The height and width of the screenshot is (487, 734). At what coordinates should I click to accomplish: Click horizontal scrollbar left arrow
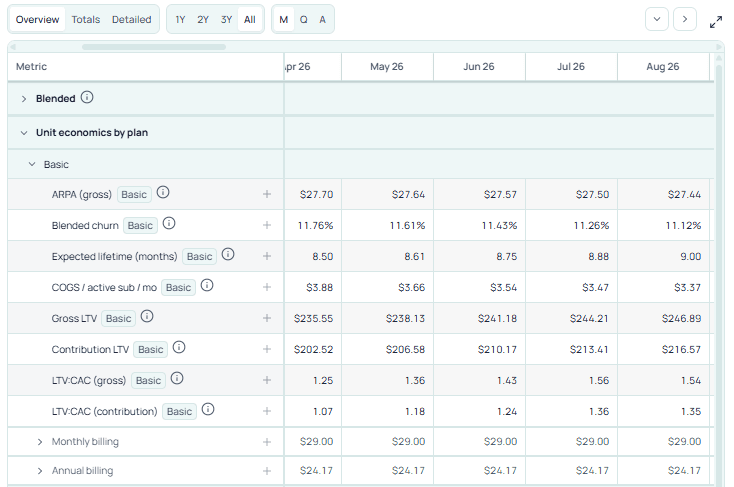[13, 47]
